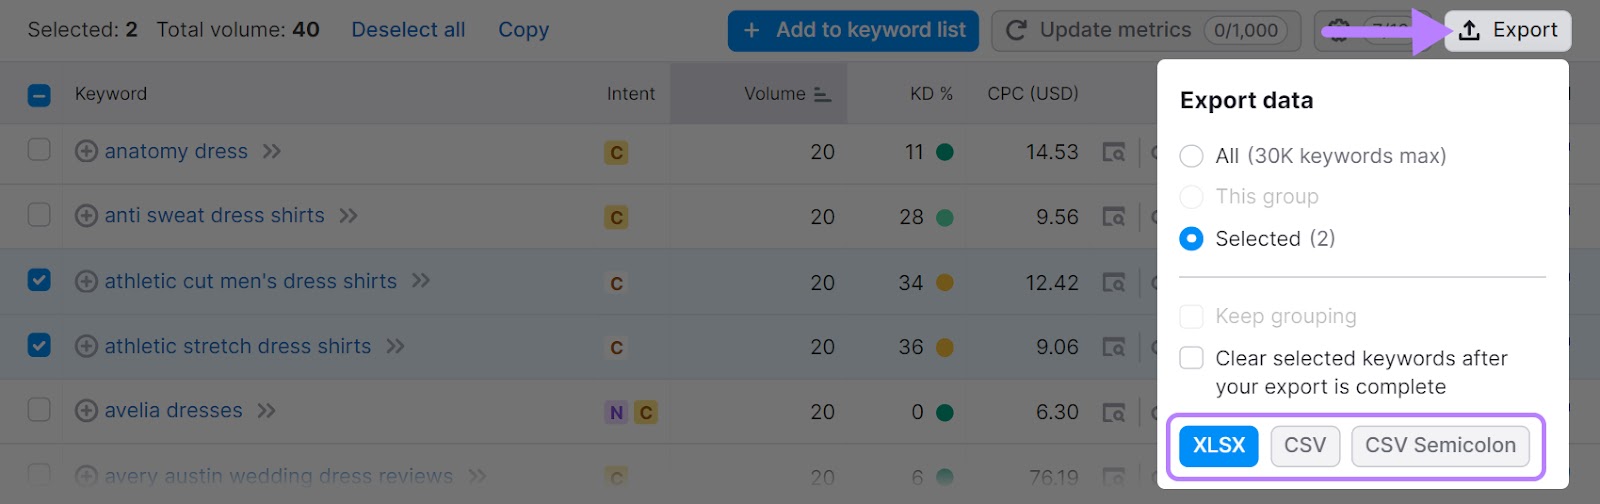The image size is (1600, 504).
Task: Click Update metrics button
Action: coord(1145,30)
